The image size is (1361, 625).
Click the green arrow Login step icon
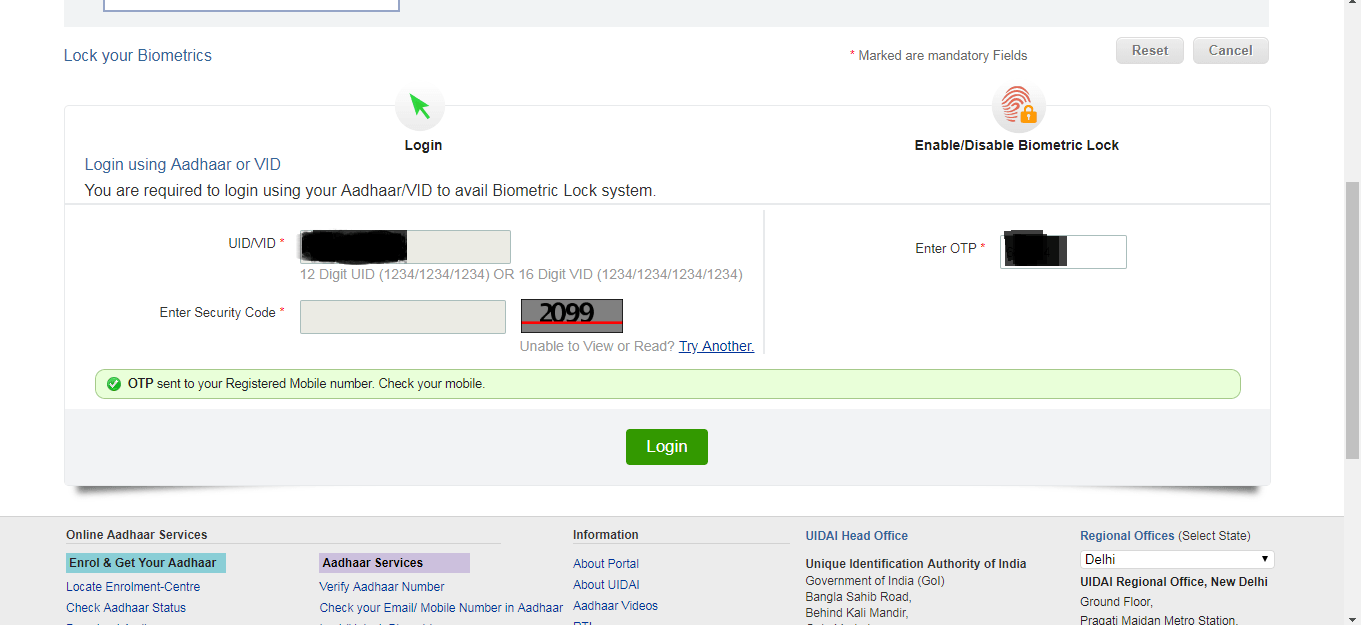[420, 106]
